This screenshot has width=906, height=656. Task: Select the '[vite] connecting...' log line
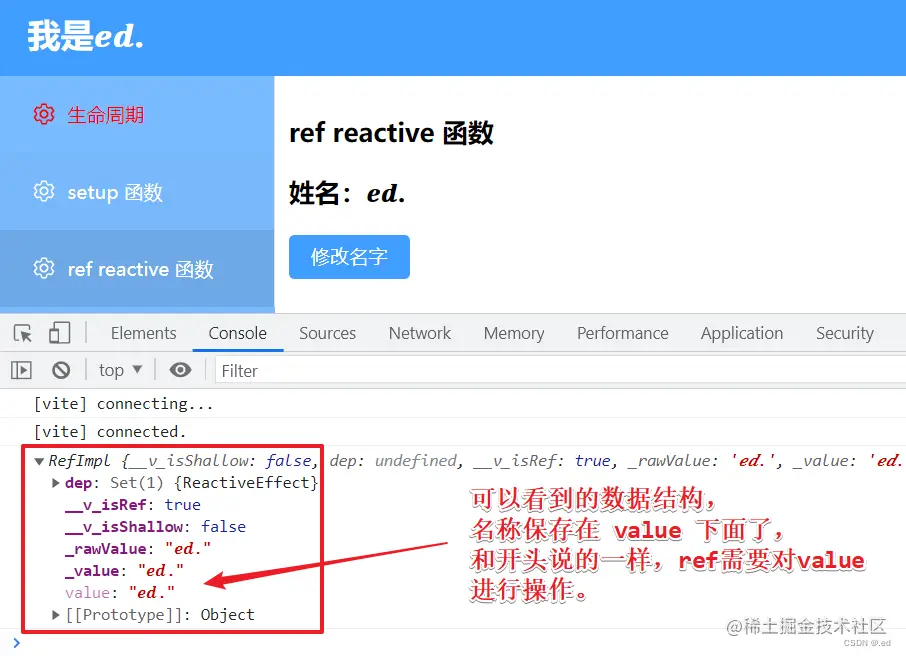tap(124, 404)
